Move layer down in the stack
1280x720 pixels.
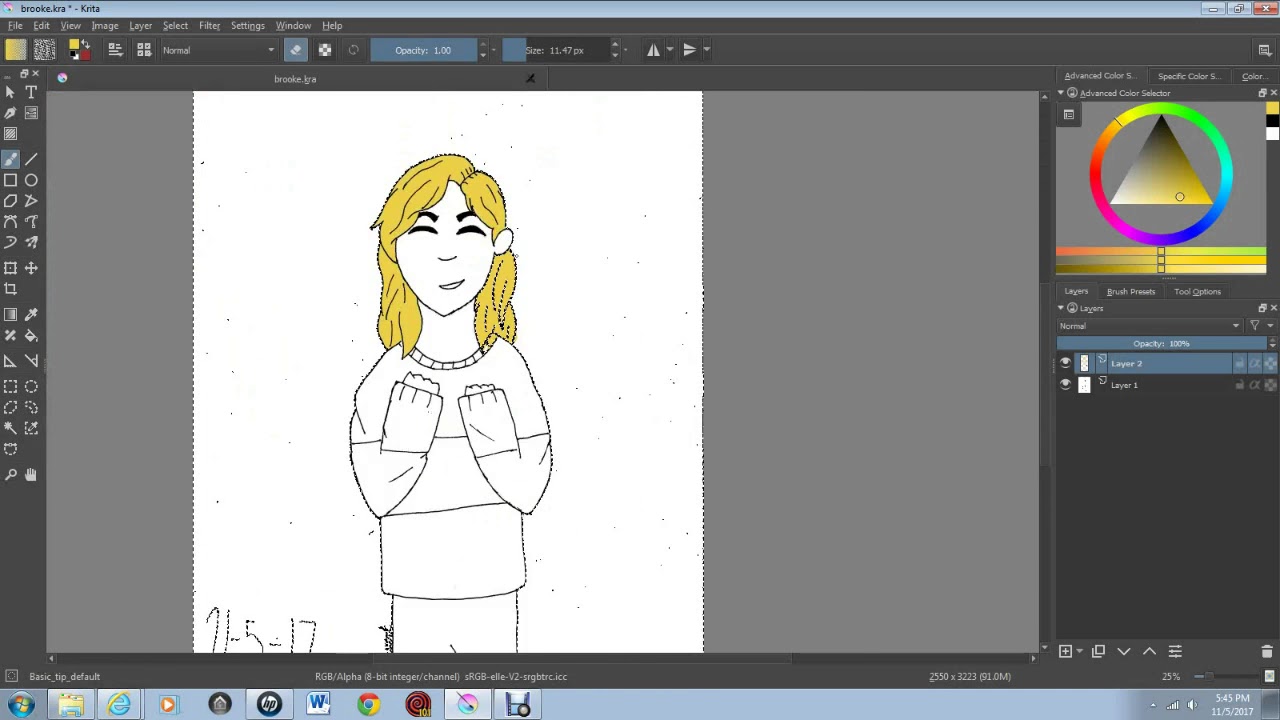click(x=1124, y=652)
